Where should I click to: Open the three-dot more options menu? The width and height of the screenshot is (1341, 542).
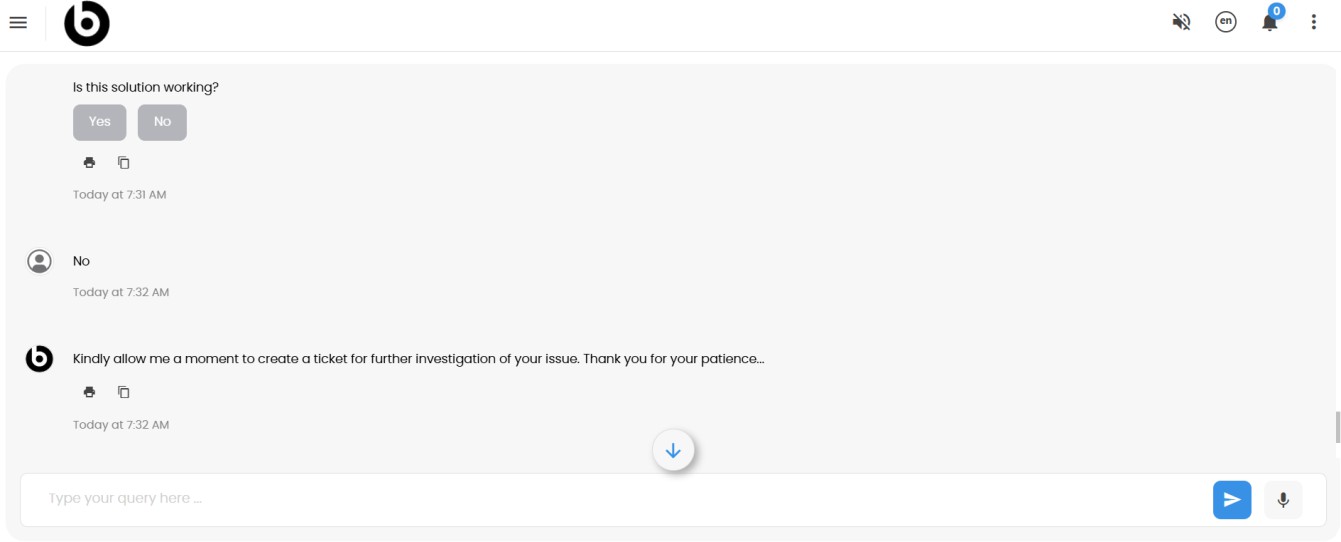point(1314,22)
